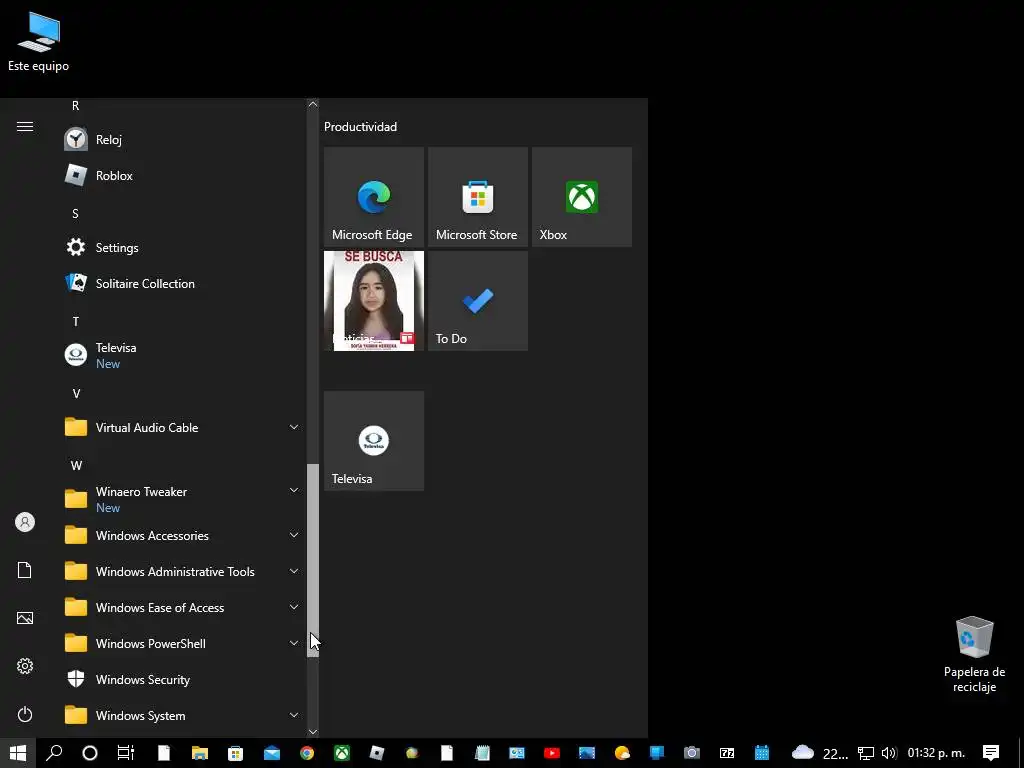Open the To Do tile

pyautogui.click(x=477, y=300)
